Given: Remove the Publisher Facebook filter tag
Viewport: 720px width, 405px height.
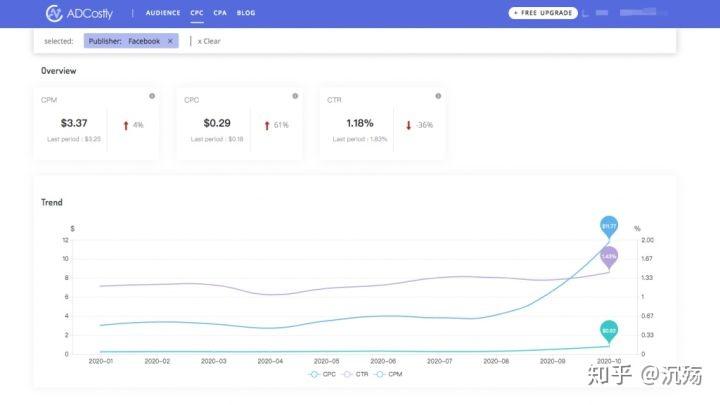Looking at the screenshot, I should pos(170,41).
